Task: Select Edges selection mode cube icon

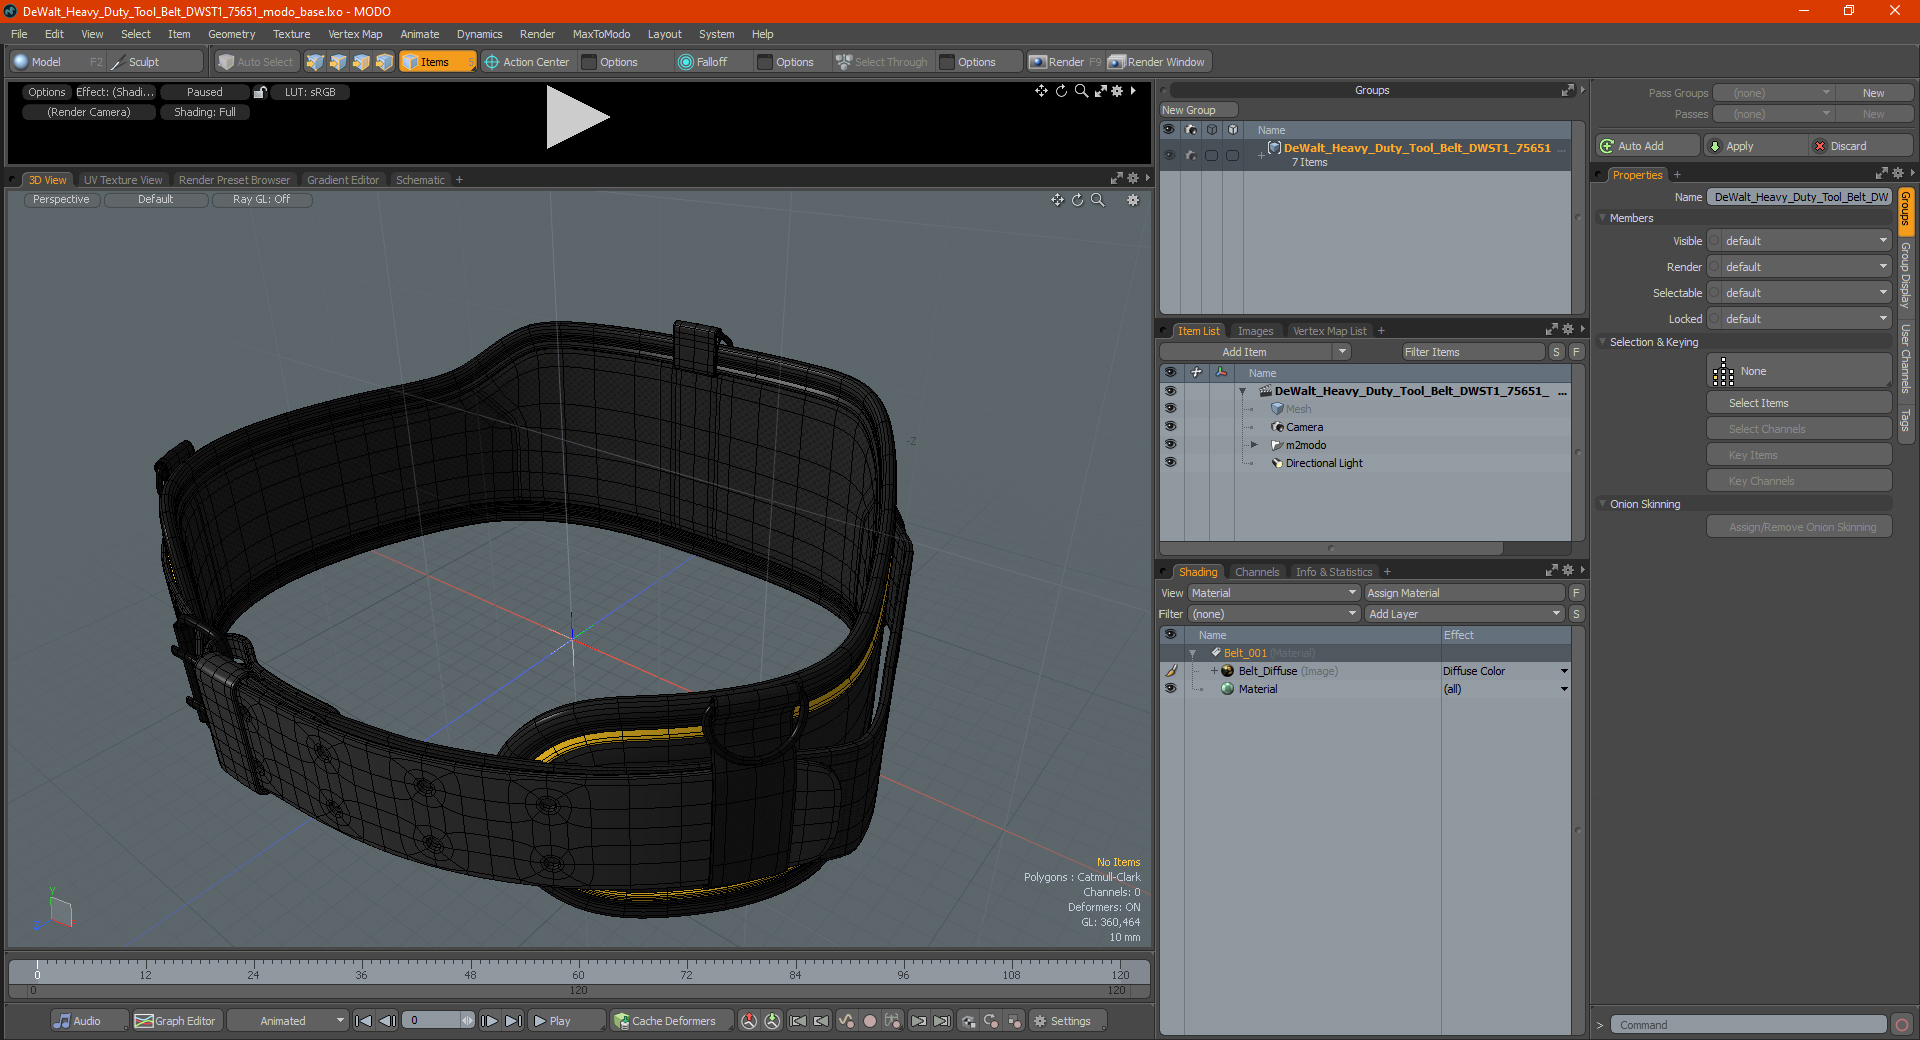Action: click(338, 62)
